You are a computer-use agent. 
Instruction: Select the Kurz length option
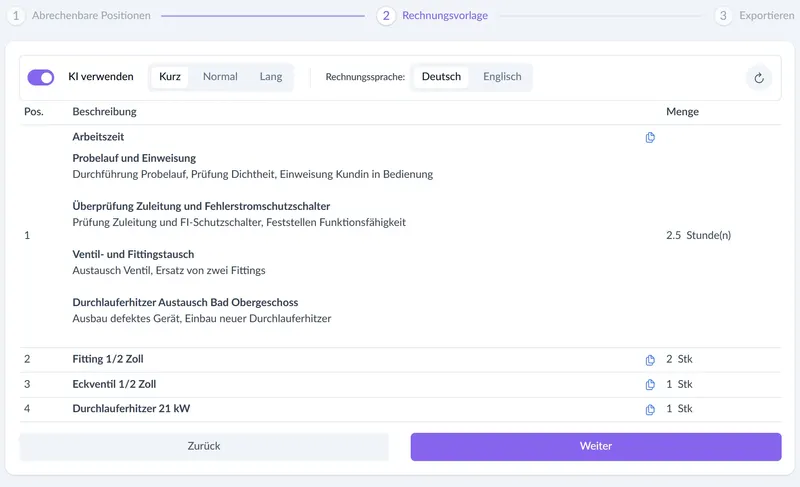point(170,76)
